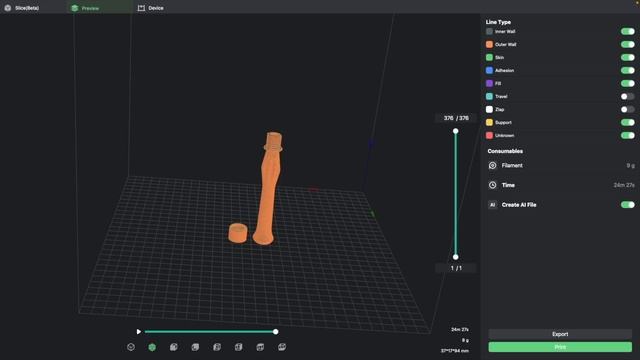Image resolution: width=640 pixels, height=360 pixels.
Task: Click the Zlap white color swatch
Action: click(x=489, y=109)
